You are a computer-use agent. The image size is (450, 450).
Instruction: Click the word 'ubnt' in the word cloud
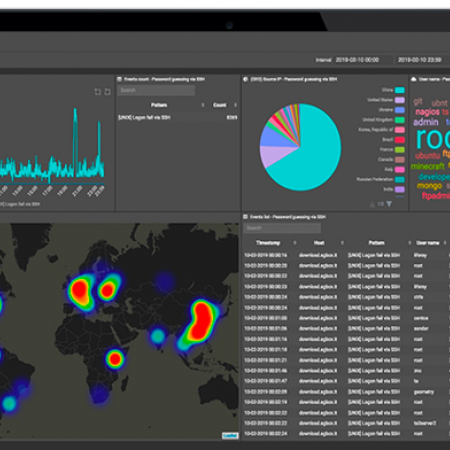click(x=439, y=103)
